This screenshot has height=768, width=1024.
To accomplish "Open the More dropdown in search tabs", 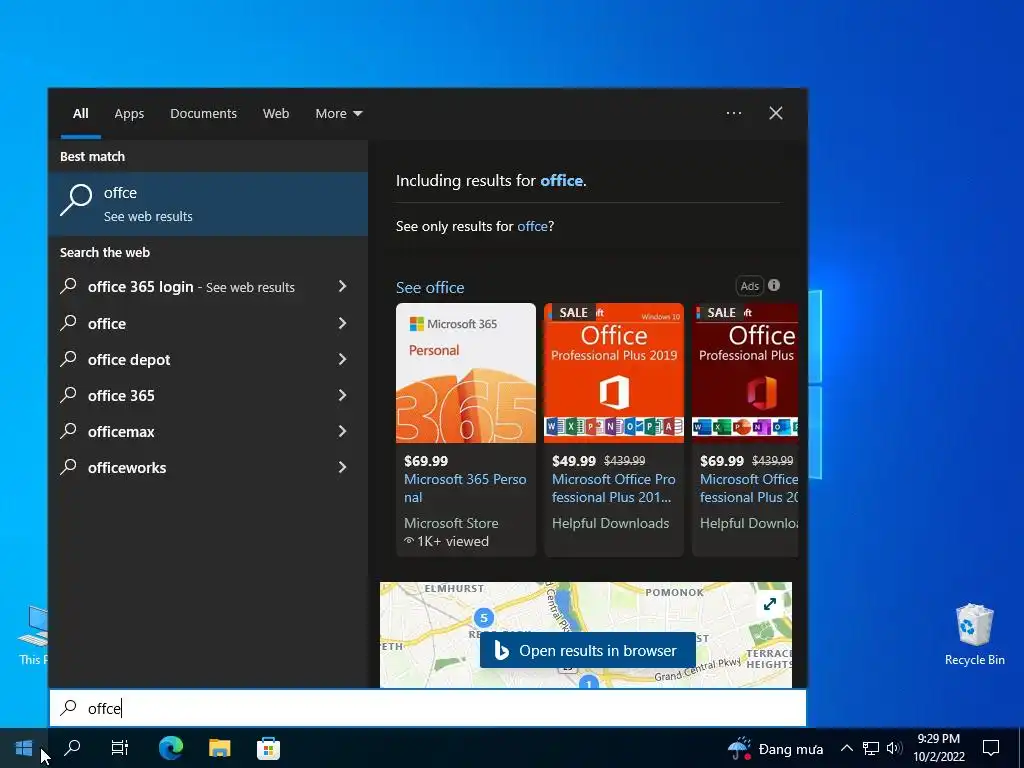I will click(x=338, y=114).
